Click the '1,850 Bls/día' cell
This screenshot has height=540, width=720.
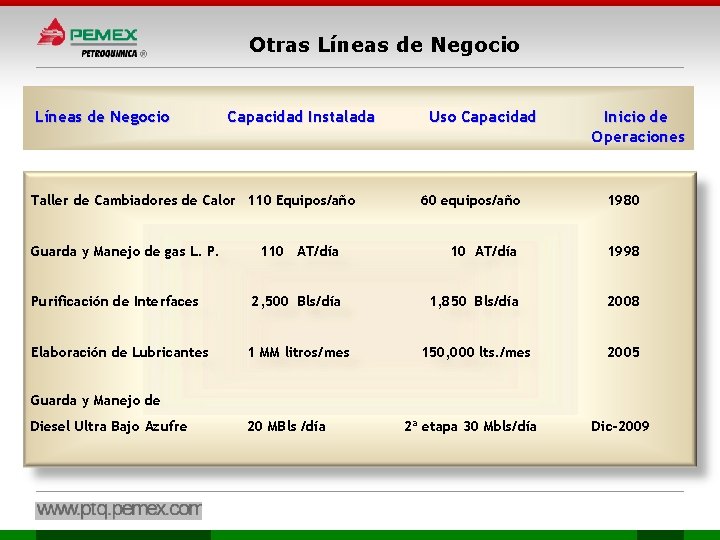(x=474, y=301)
